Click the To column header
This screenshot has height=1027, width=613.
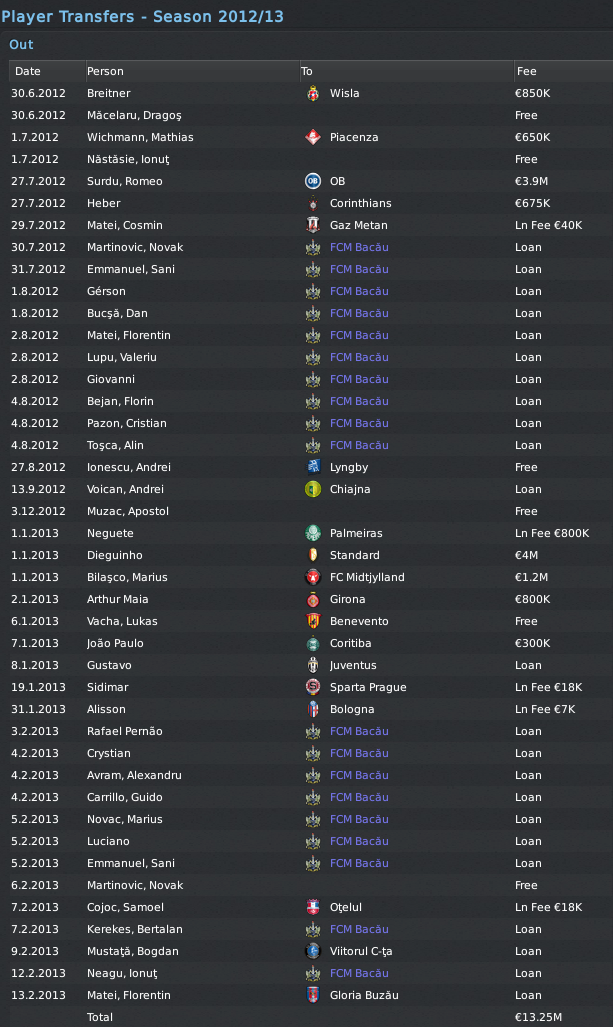pos(307,71)
